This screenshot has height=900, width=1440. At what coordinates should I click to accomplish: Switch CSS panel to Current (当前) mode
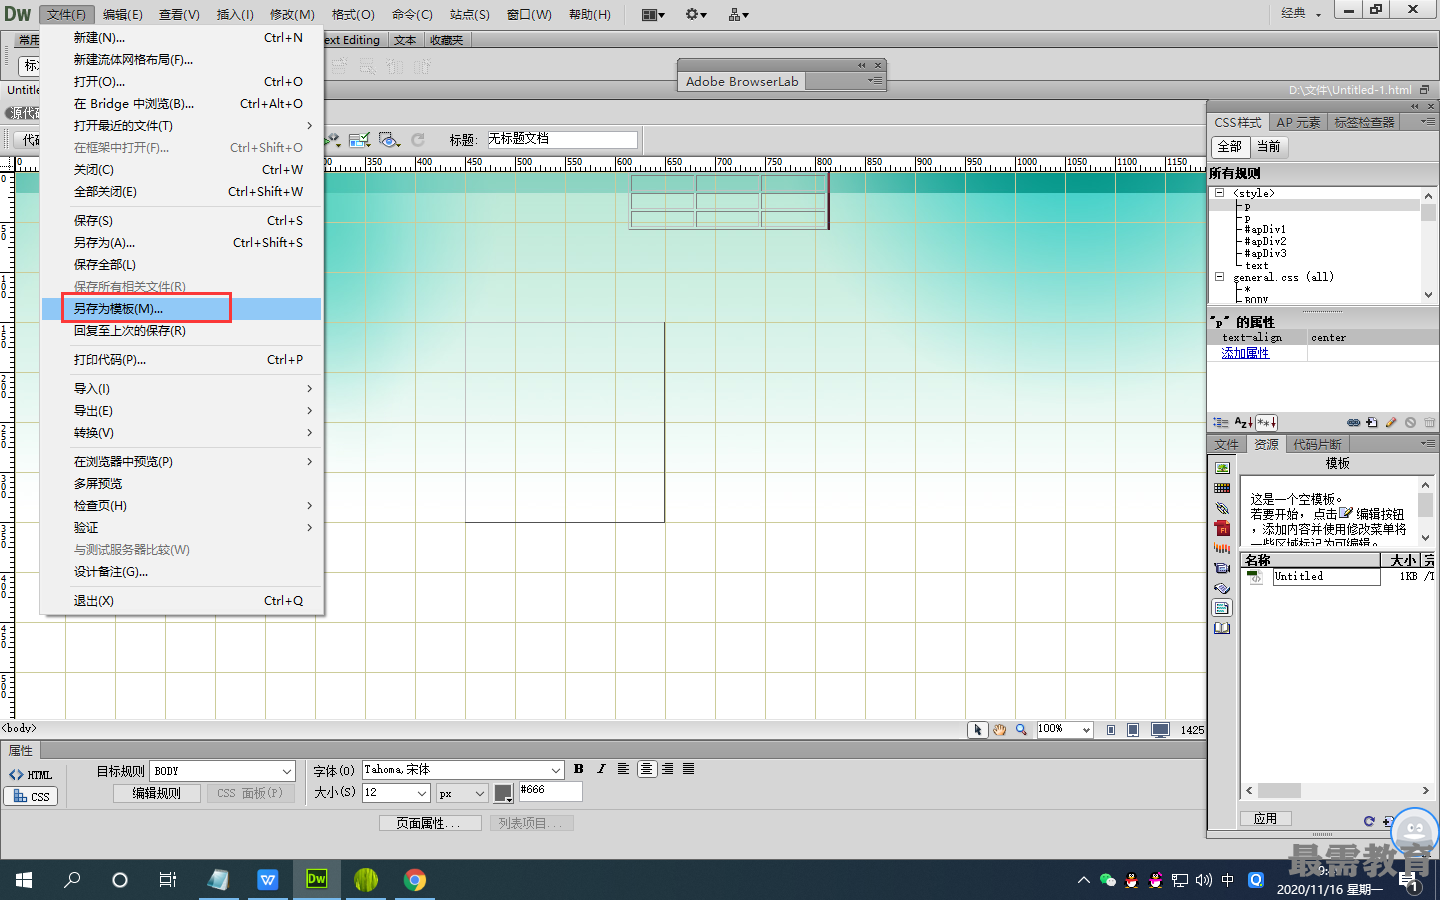coord(1269,147)
